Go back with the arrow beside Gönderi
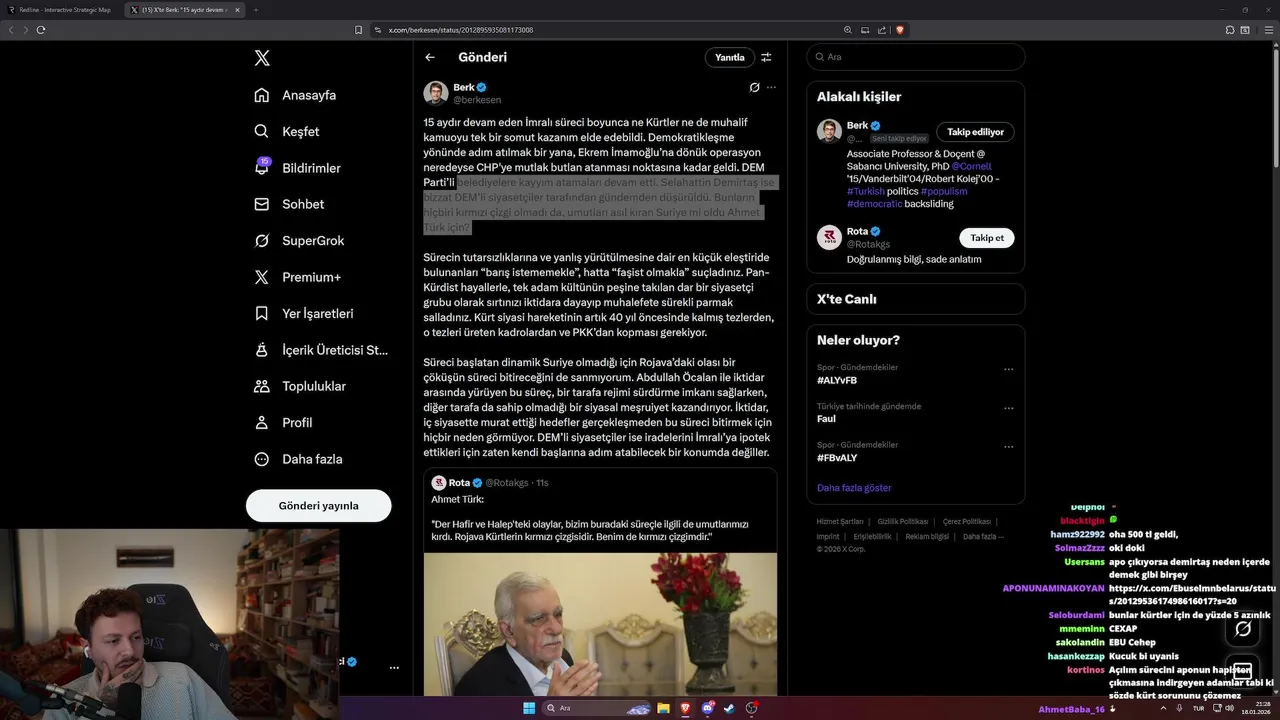The height and width of the screenshot is (720, 1280). pyautogui.click(x=430, y=57)
